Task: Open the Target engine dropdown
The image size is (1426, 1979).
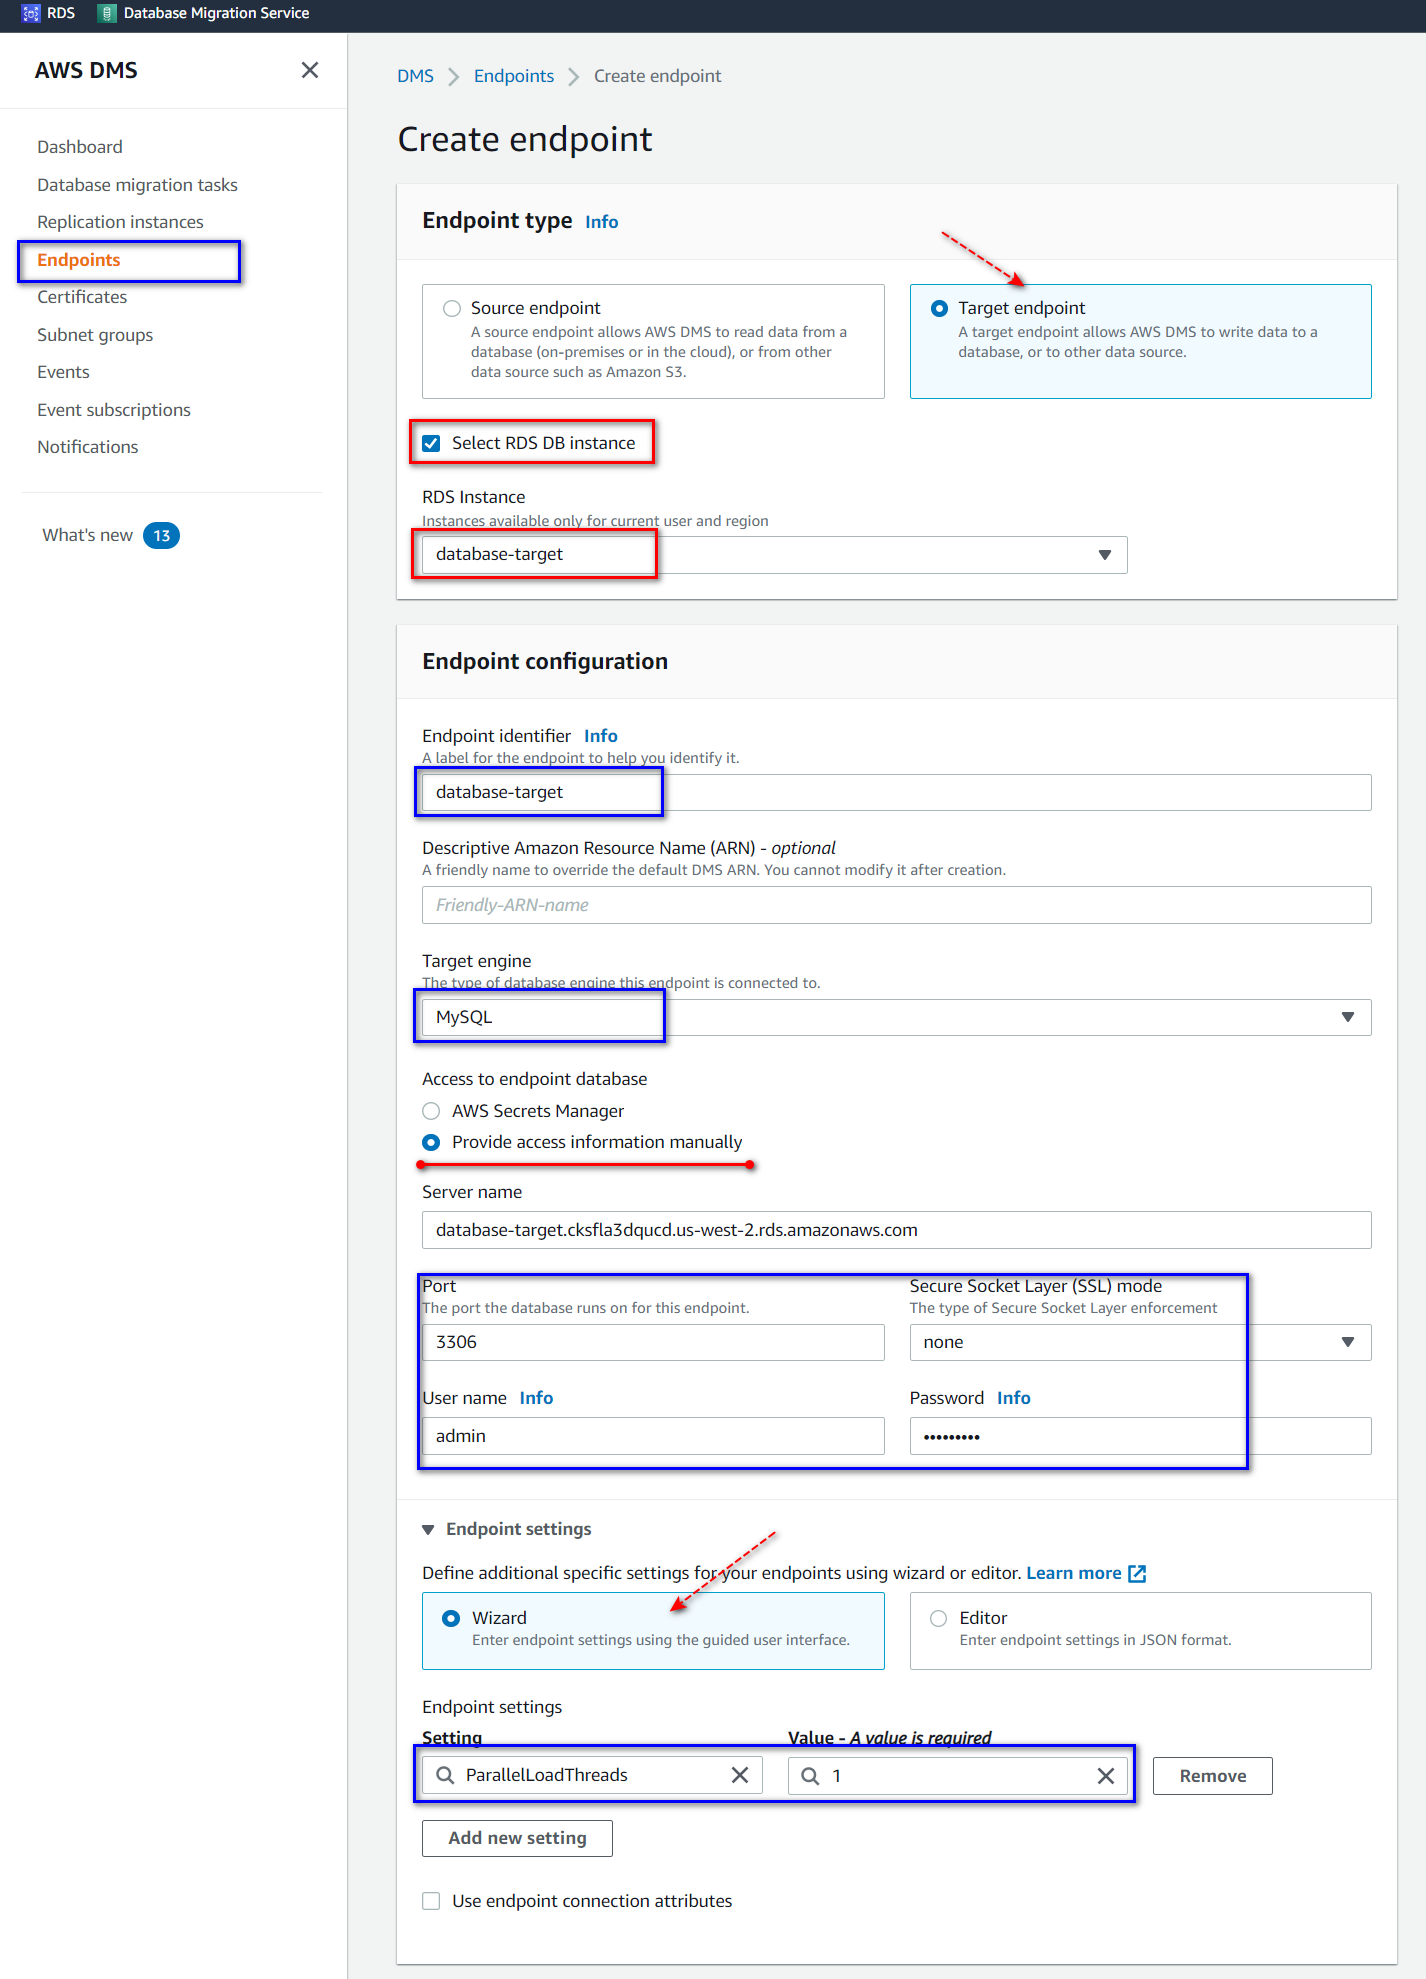Action: click(896, 1017)
